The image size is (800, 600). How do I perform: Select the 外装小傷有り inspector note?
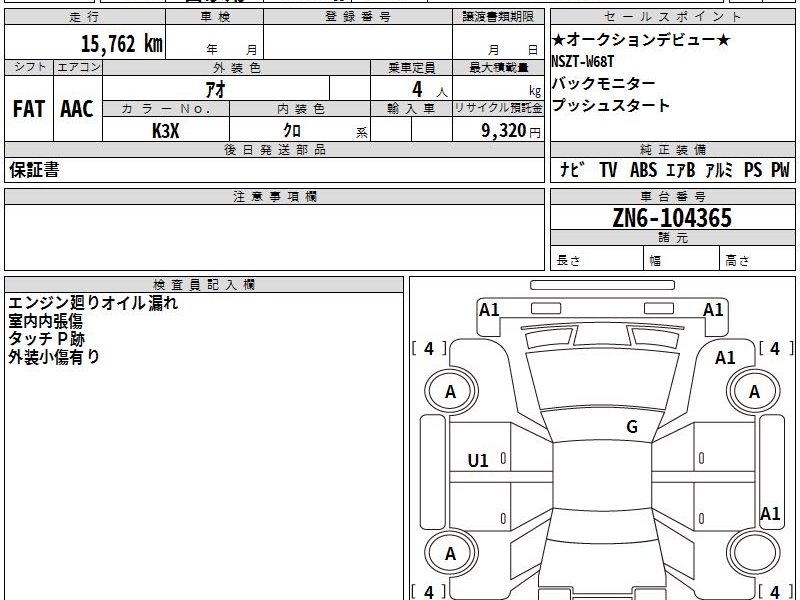click(x=54, y=357)
